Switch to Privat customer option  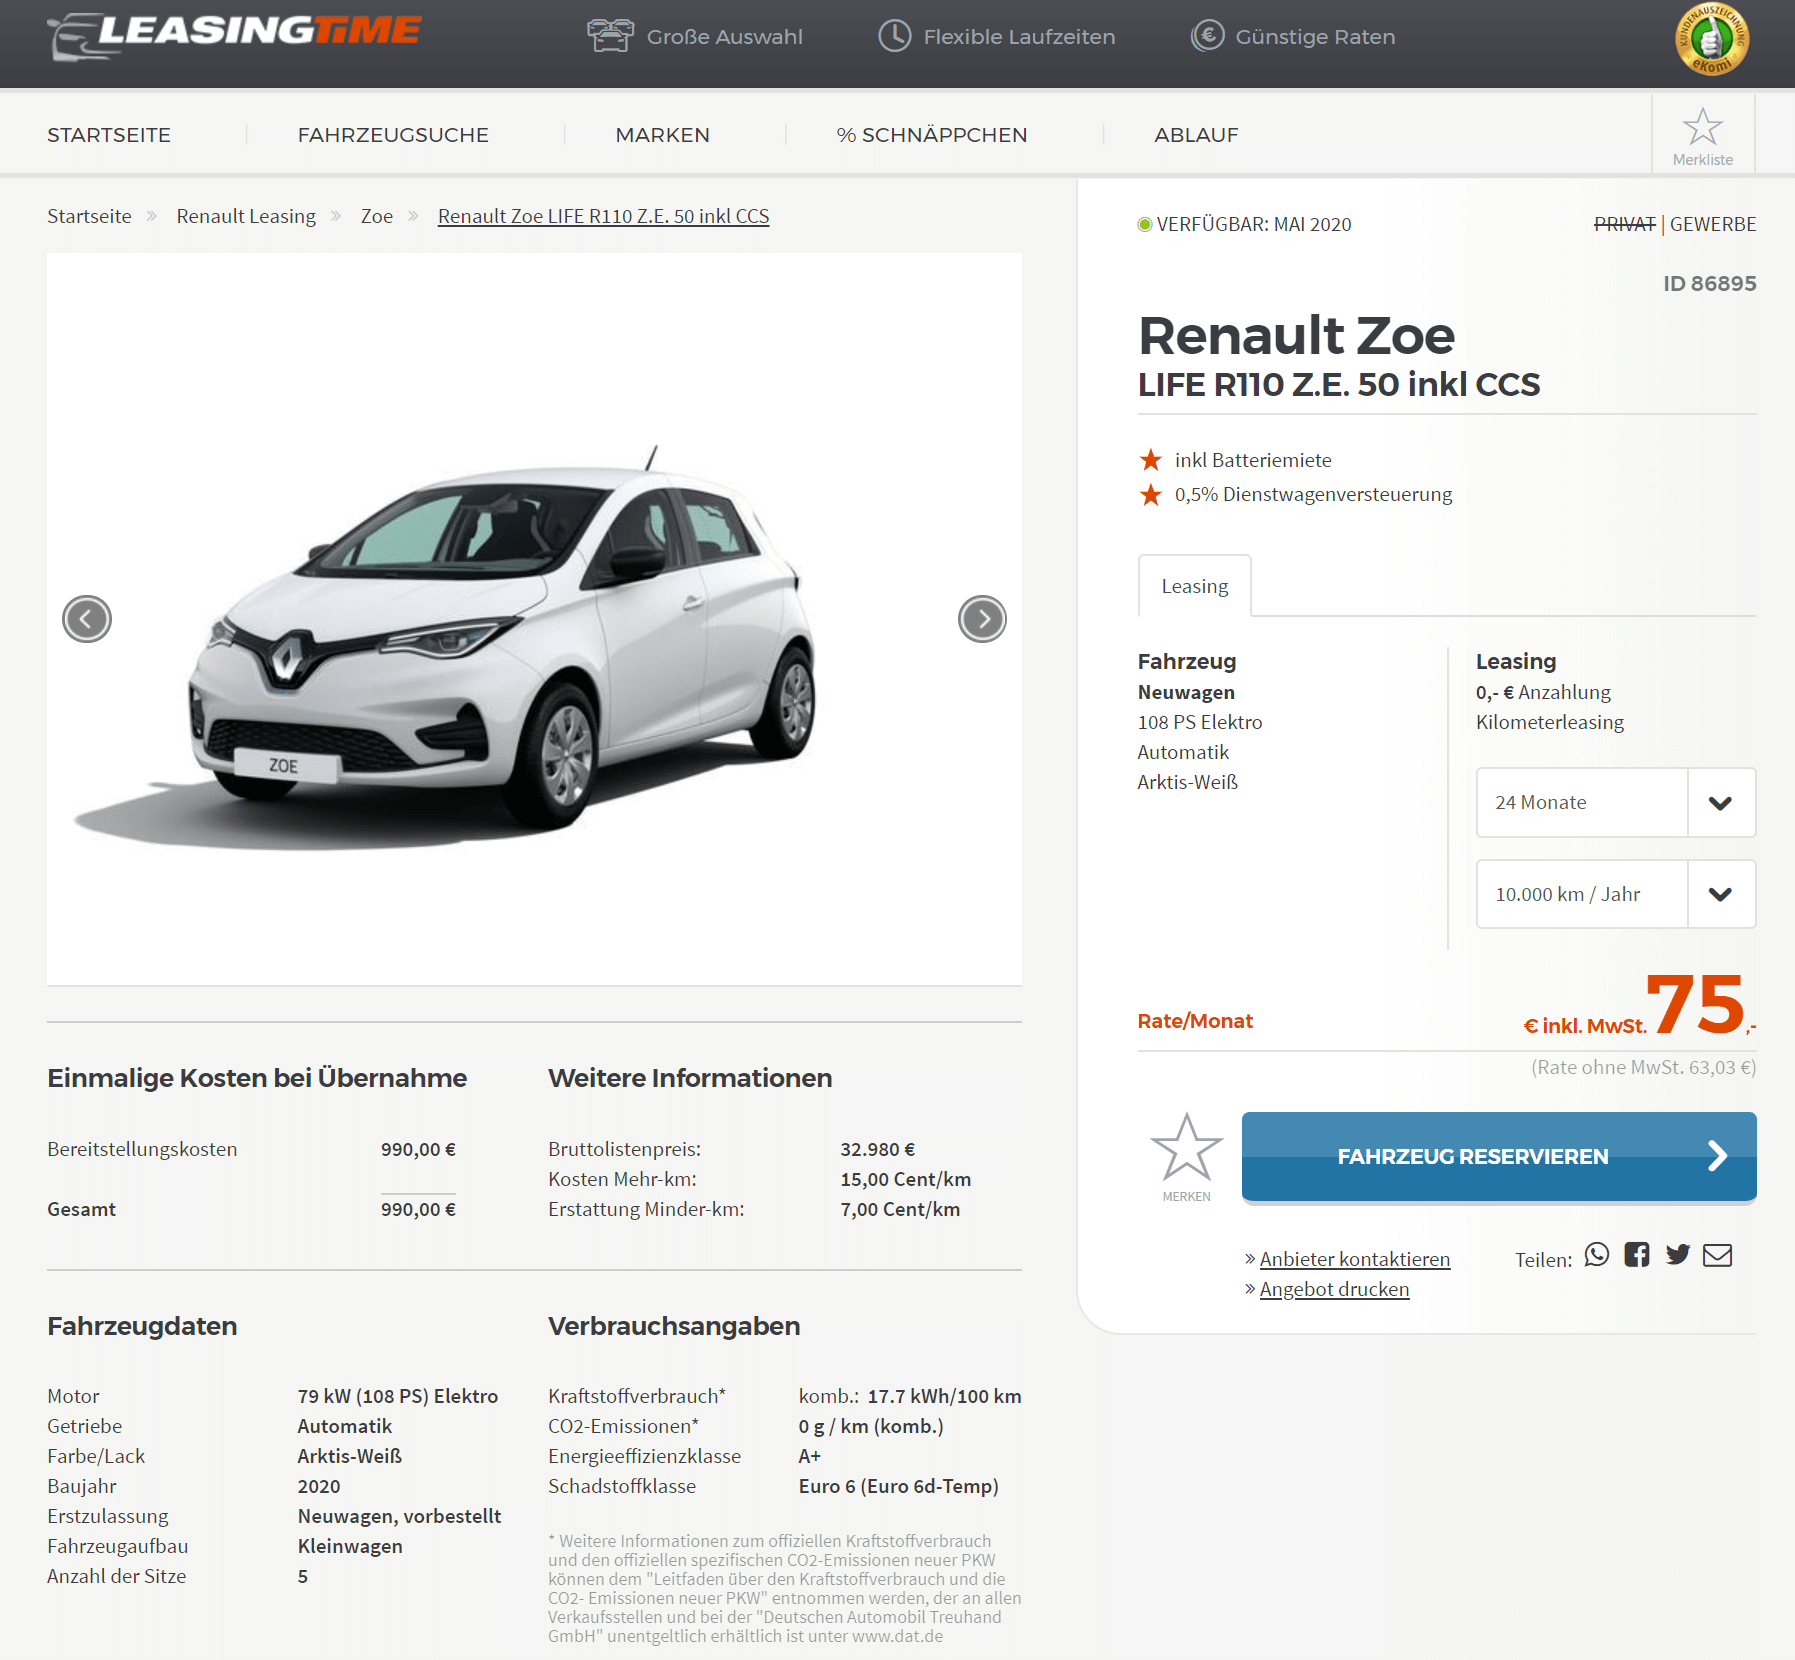1624,224
